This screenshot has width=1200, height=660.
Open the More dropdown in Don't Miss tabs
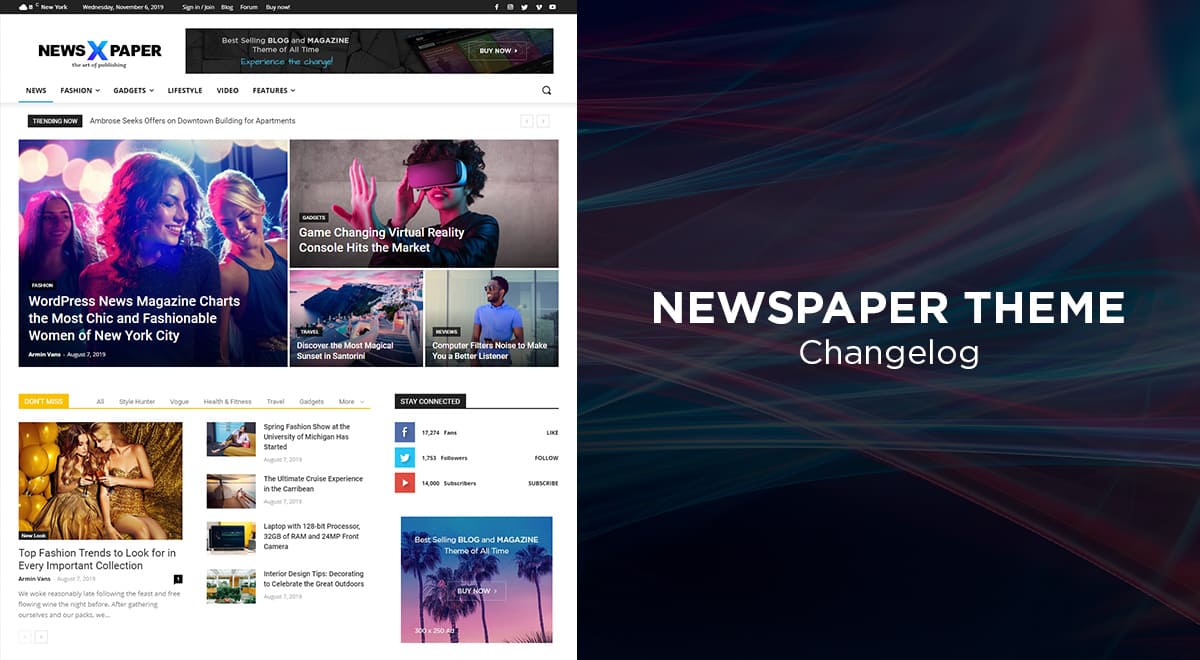(351, 401)
